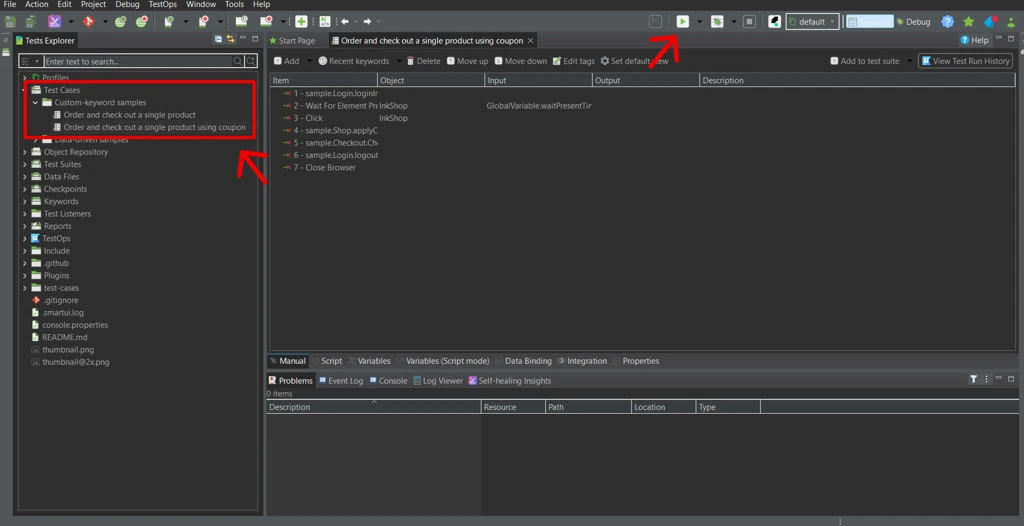Expand the Object Repository folder
Viewport: 1024px width, 526px height.
25,152
